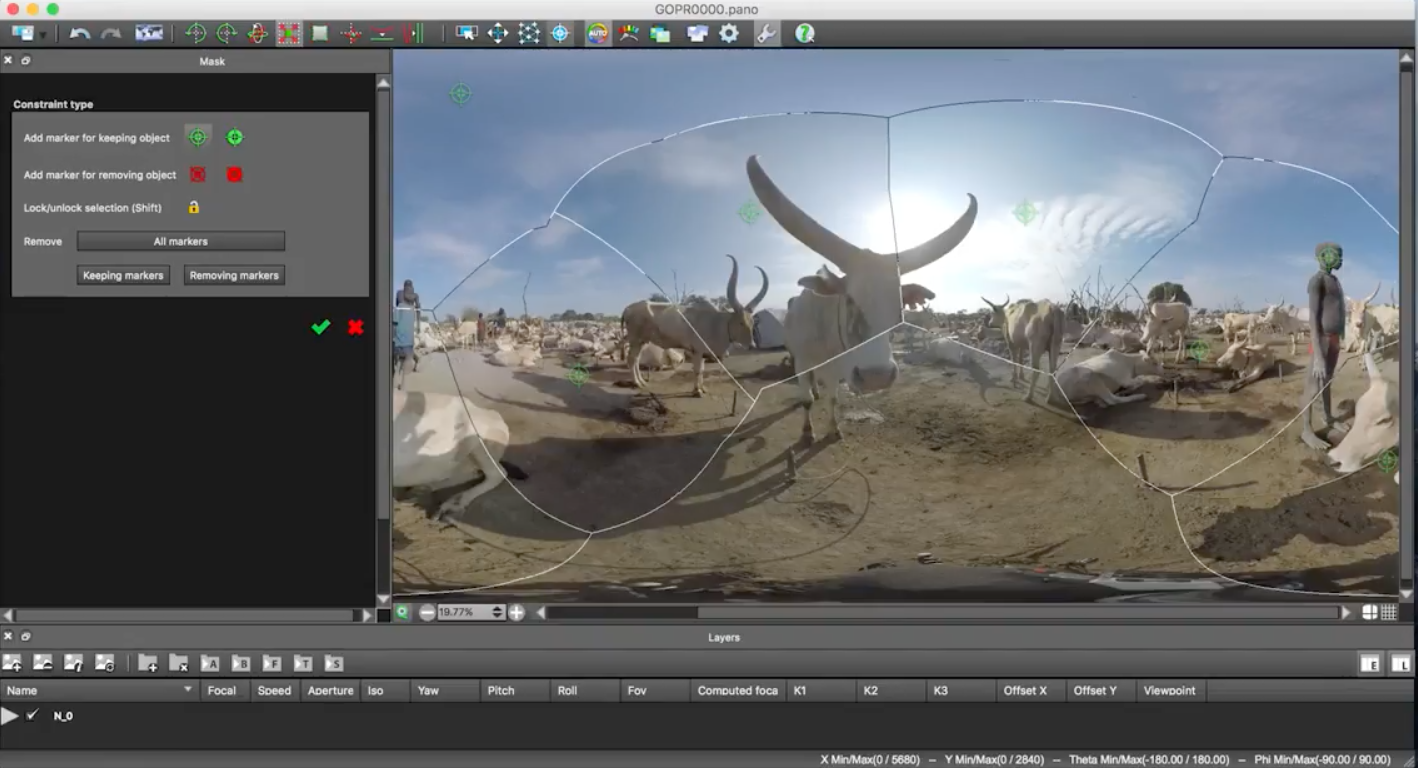
Task: Toggle the grid view button beside the scrollbar
Action: (1388, 612)
